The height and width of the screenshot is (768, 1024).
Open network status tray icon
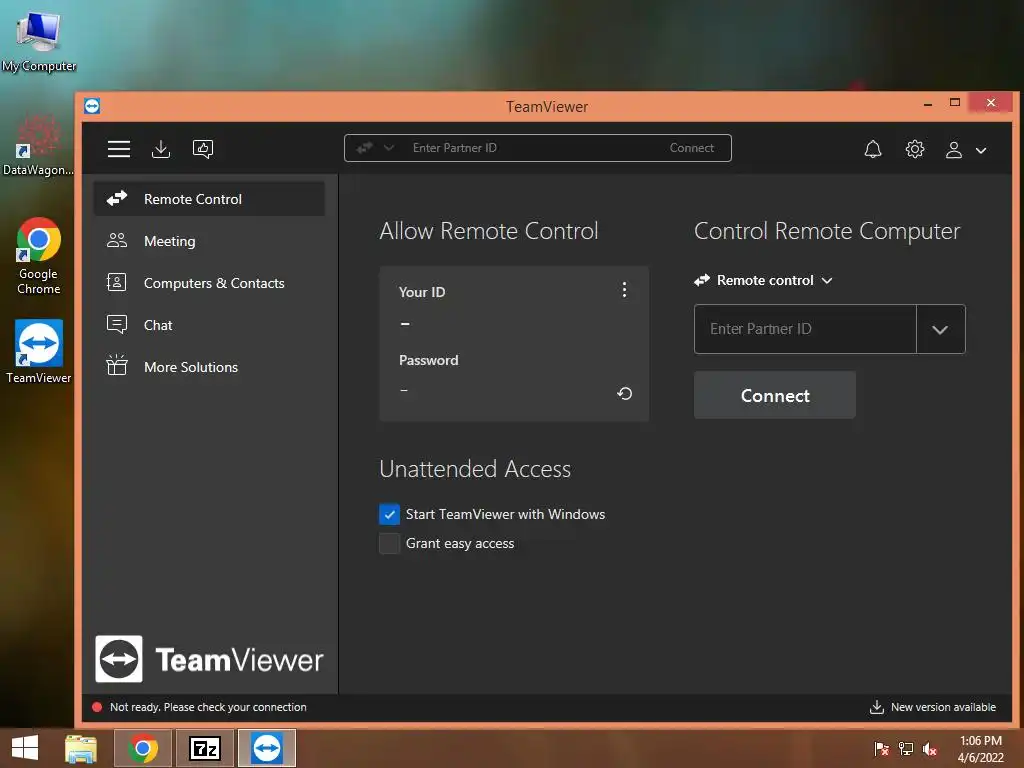pyautogui.click(x=906, y=749)
